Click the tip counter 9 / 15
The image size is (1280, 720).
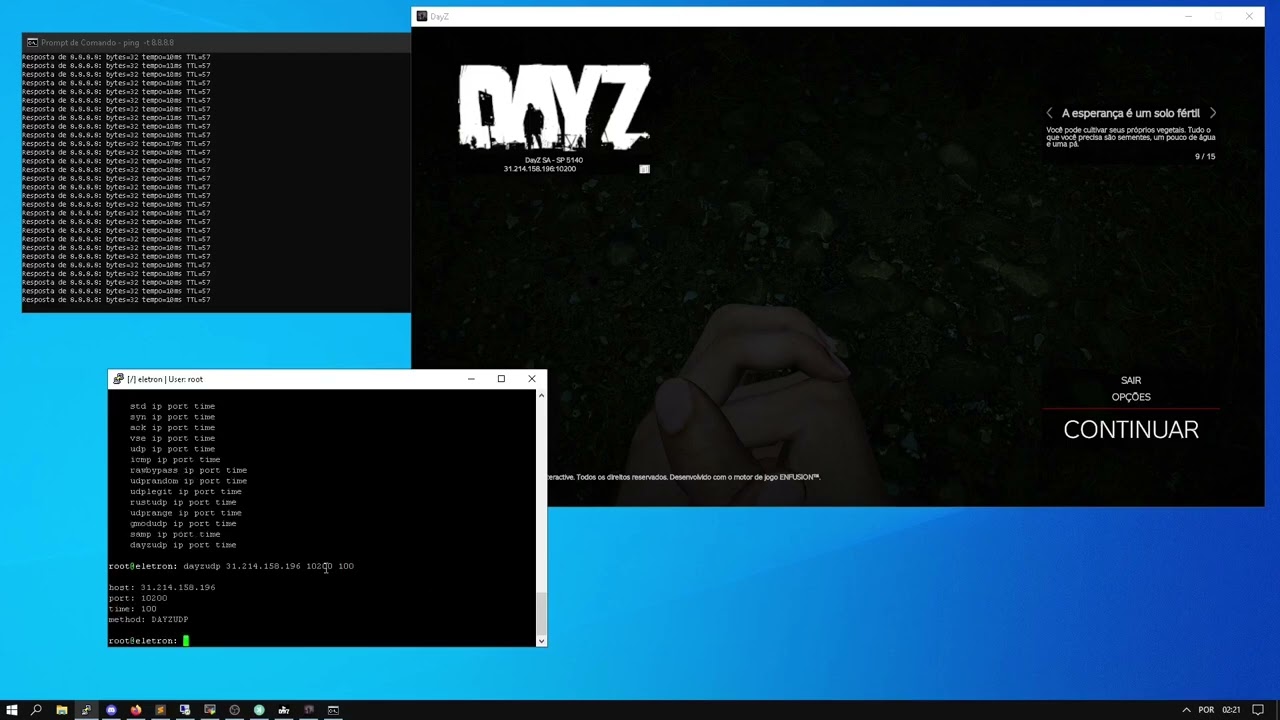coord(1205,156)
